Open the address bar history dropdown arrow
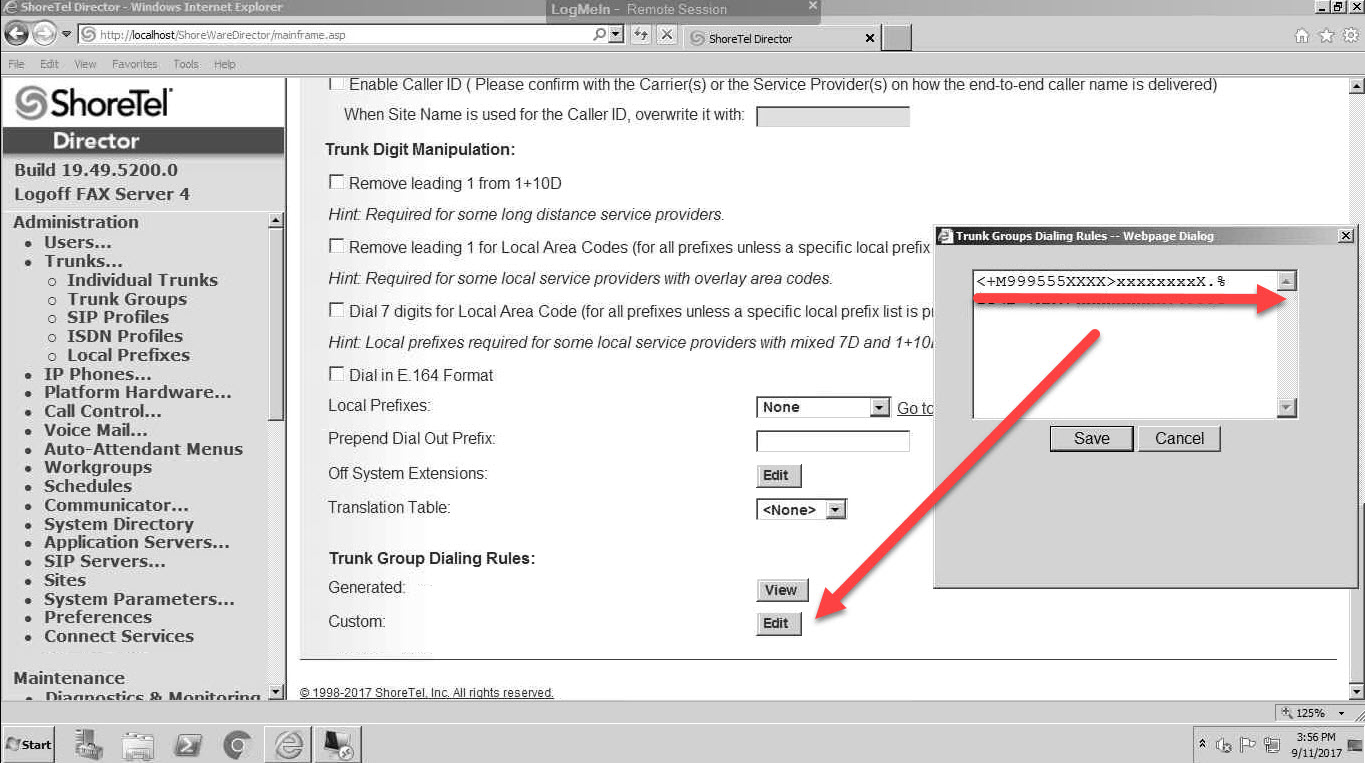The width and height of the screenshot is (1365, 763). (615, 34)
